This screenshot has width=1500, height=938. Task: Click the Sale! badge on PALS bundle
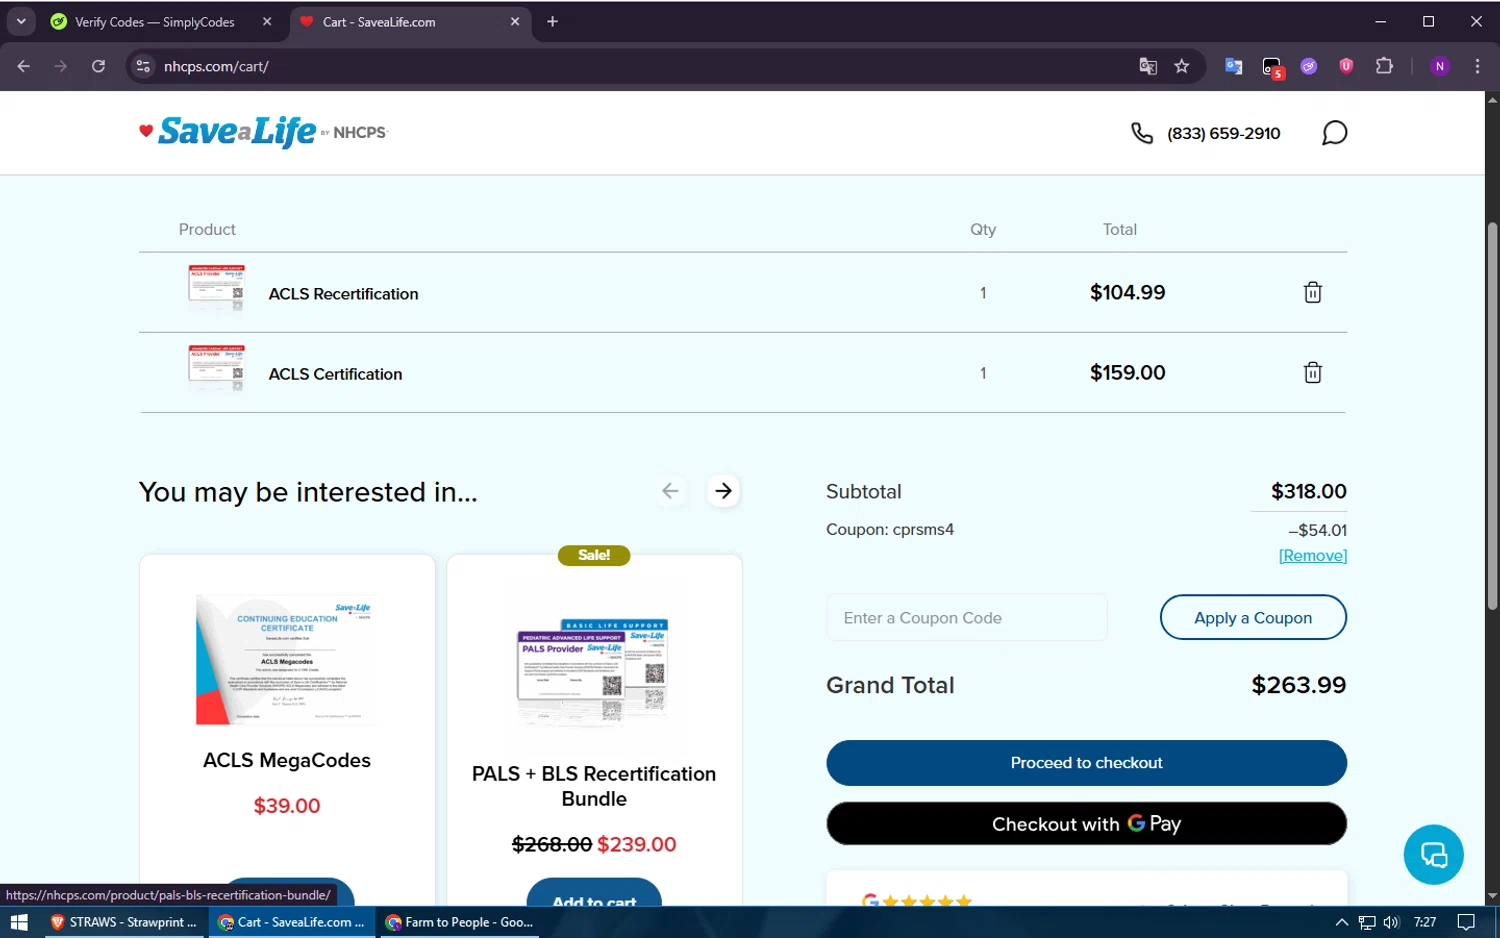pyautogui.click(x=594, y=555)
